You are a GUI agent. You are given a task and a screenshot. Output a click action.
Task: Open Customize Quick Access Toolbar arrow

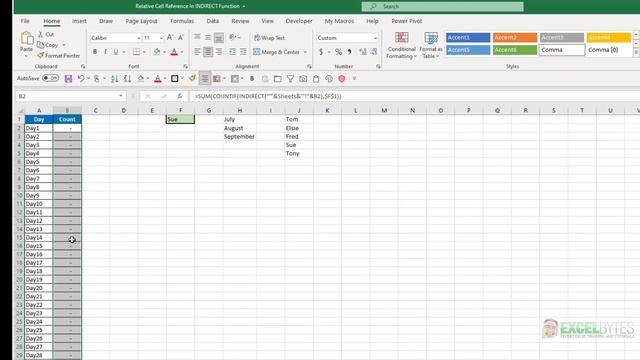(354, 78)
